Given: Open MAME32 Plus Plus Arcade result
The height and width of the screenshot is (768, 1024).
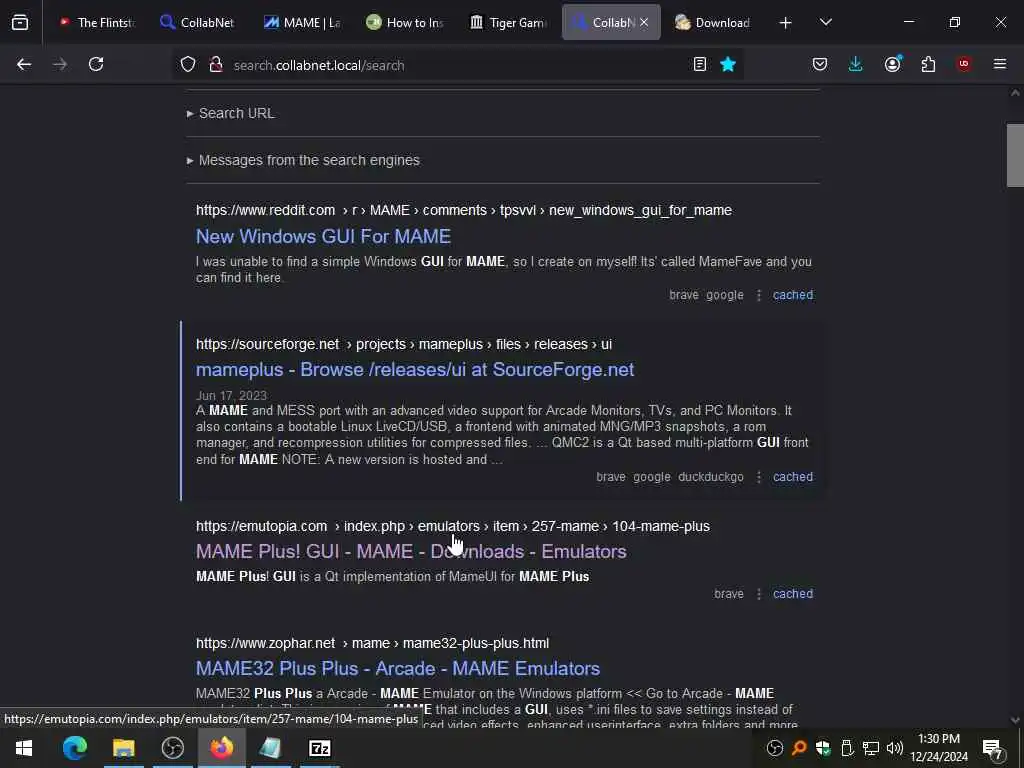Looking at the screenshot, I should 398,668.
